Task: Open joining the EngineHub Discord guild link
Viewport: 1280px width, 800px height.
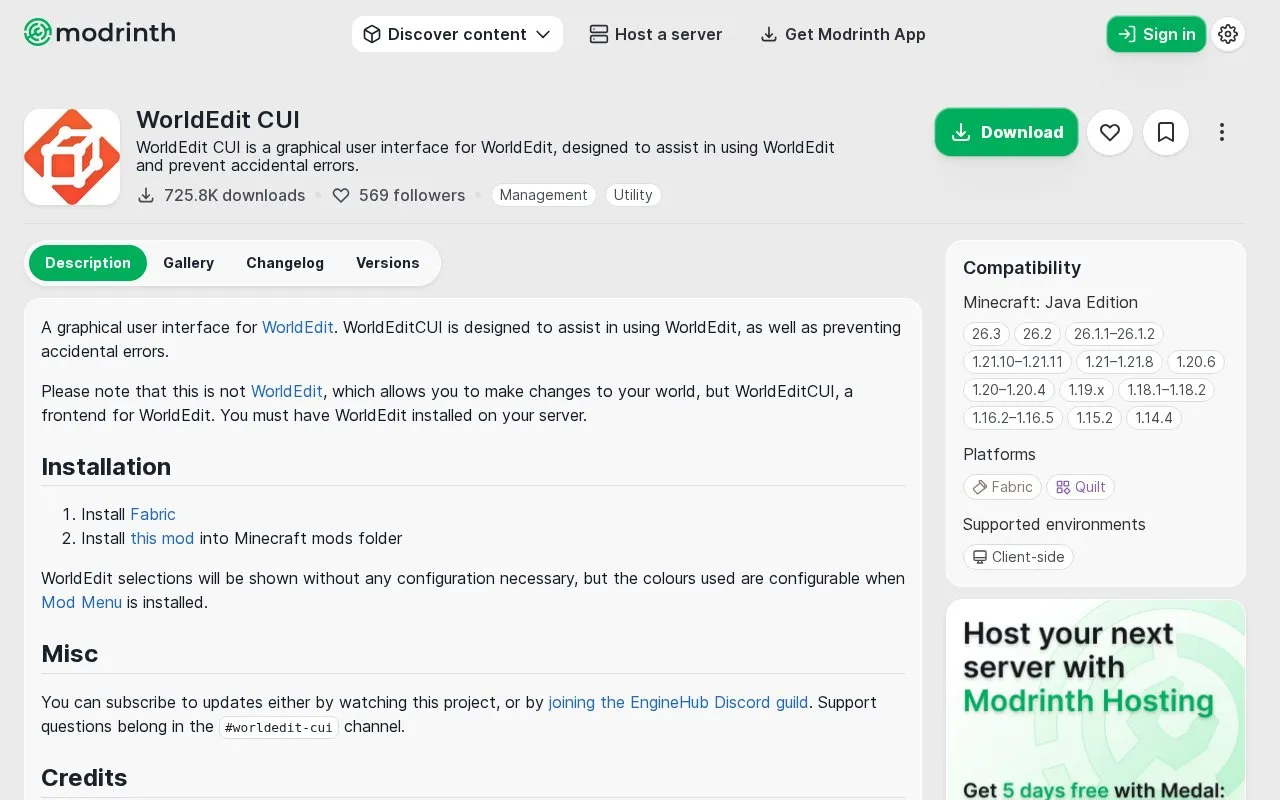Action: 678,702
